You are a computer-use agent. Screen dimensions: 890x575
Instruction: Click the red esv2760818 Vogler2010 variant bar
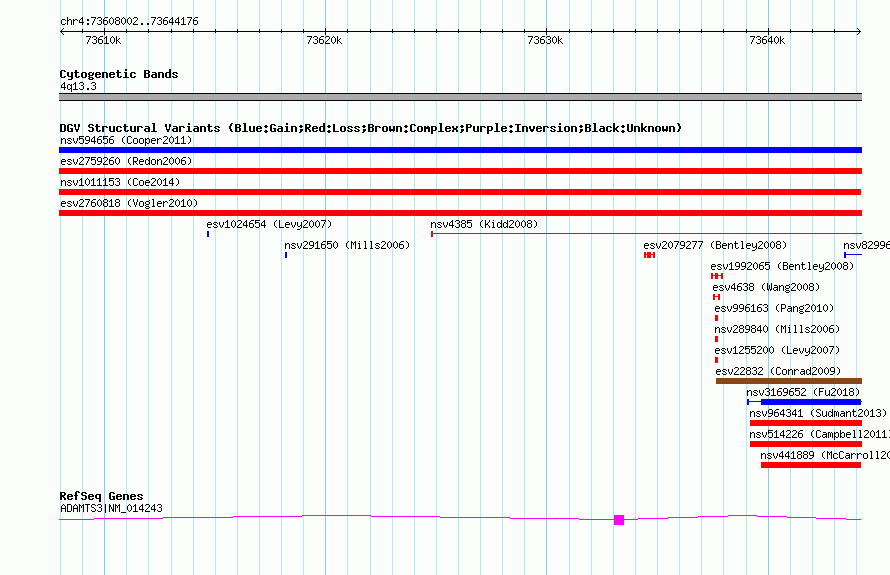click(x=460, y=213)
